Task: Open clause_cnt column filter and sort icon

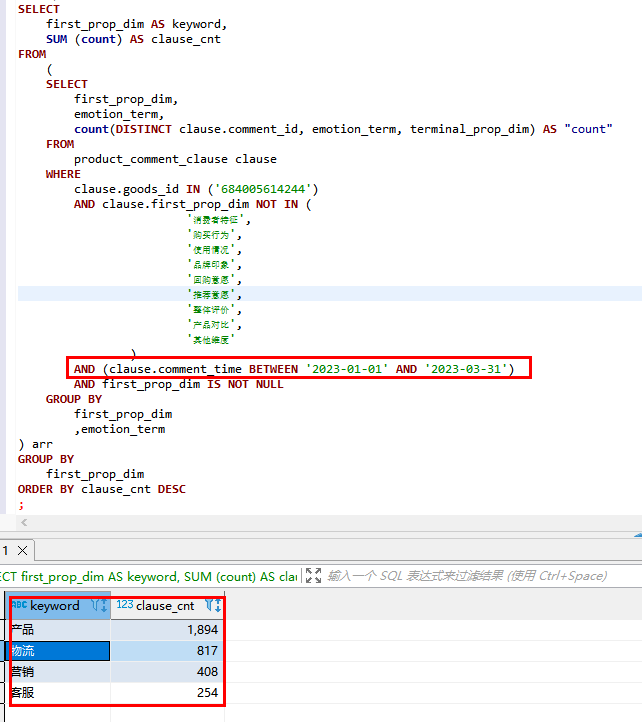Action: 213,605
